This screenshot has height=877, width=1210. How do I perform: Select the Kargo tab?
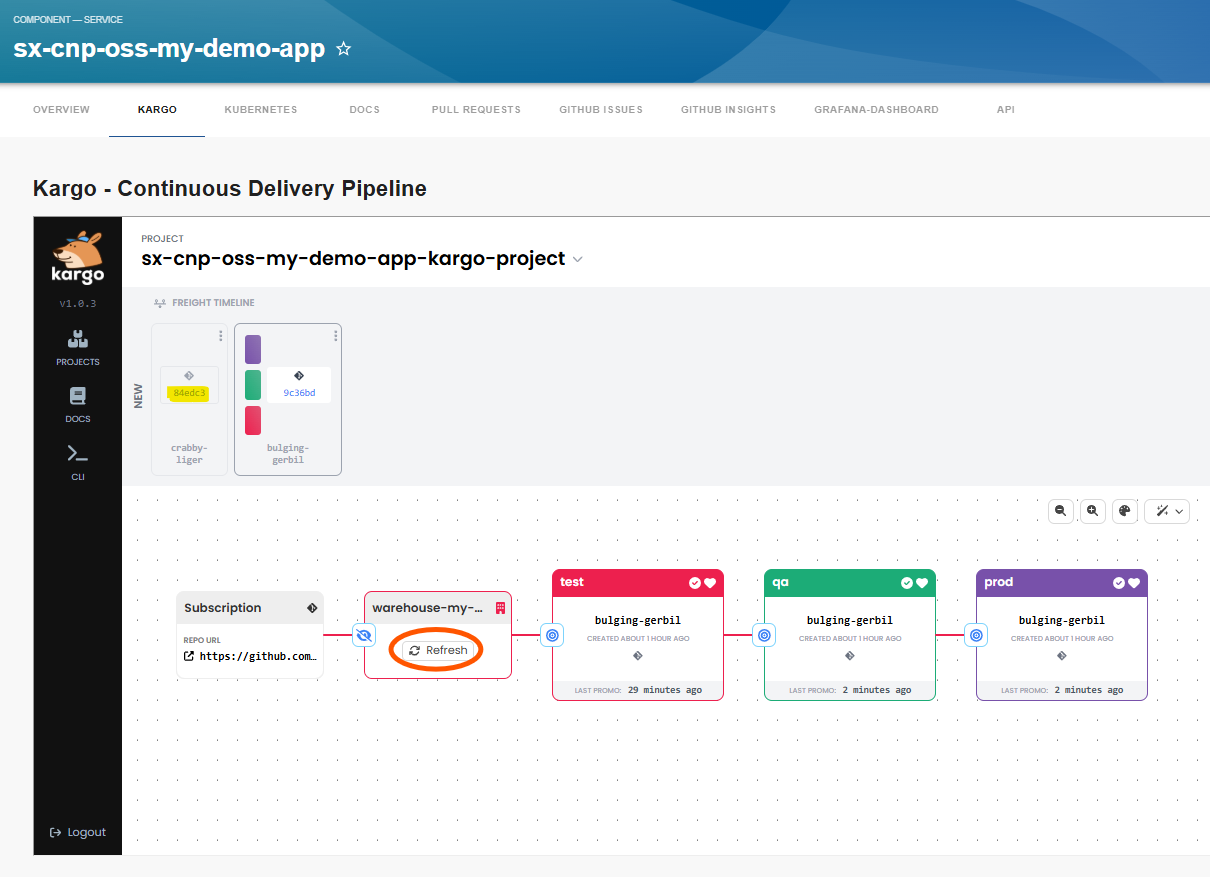pos(158,110)
